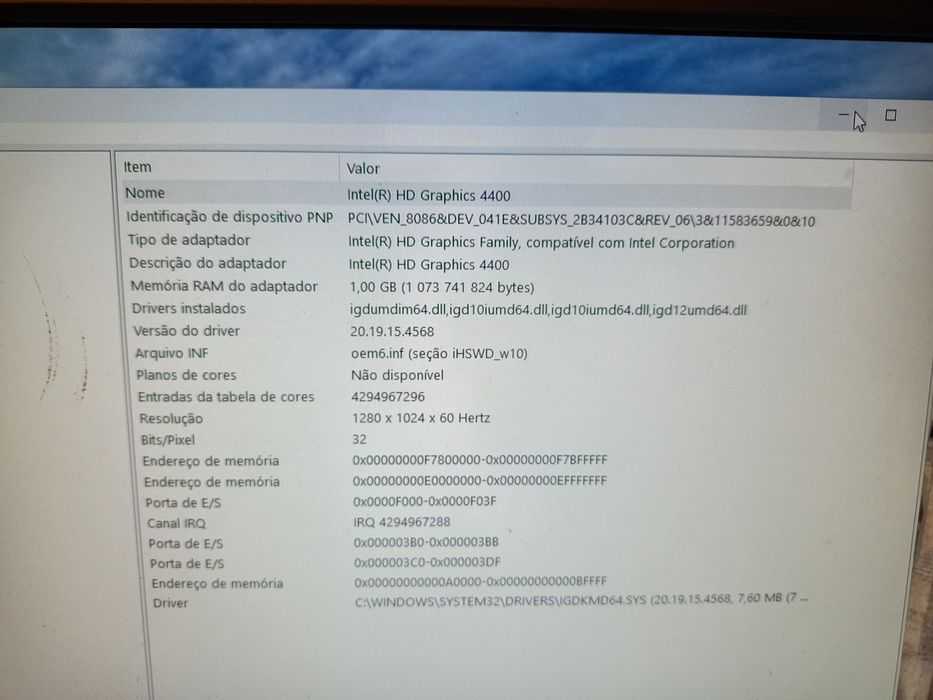Click the 0x000003B0-0x000003BB port value
933x700 pixels.
coord(426,542)
